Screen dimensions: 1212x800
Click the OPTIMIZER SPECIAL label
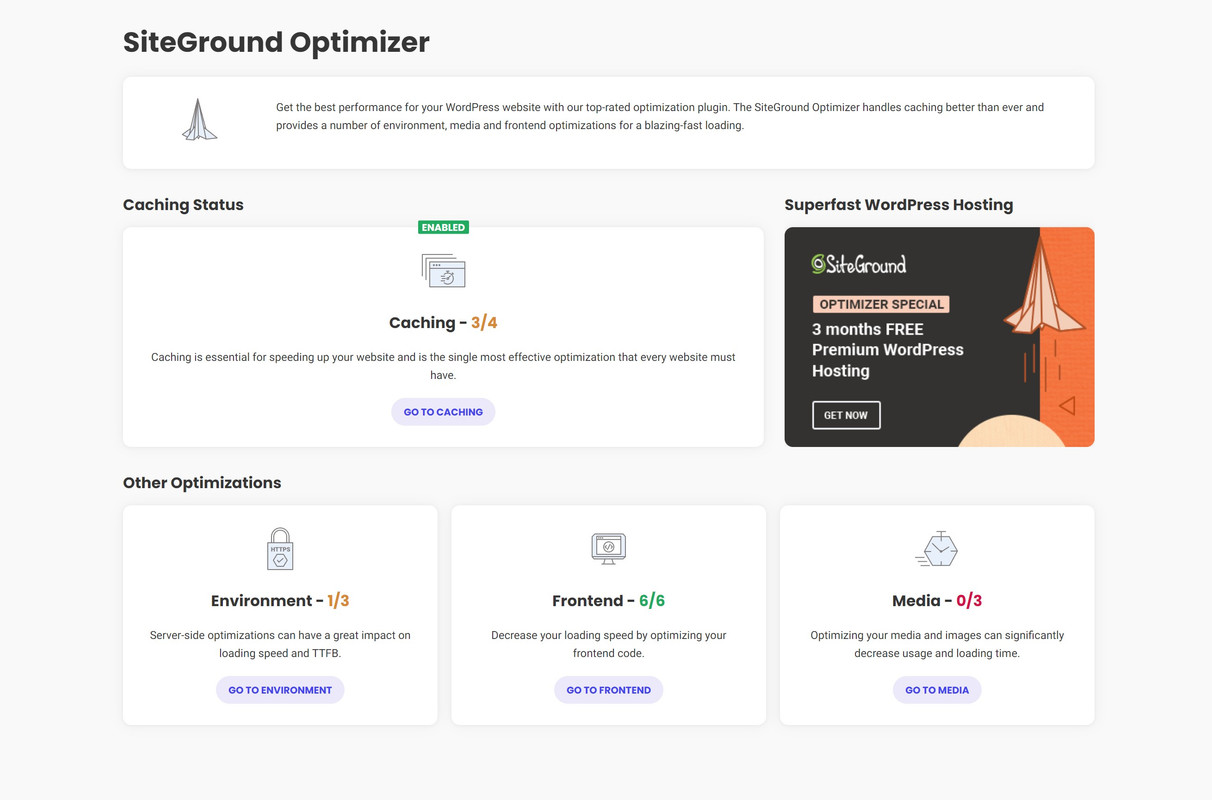[x=881, y=304]
